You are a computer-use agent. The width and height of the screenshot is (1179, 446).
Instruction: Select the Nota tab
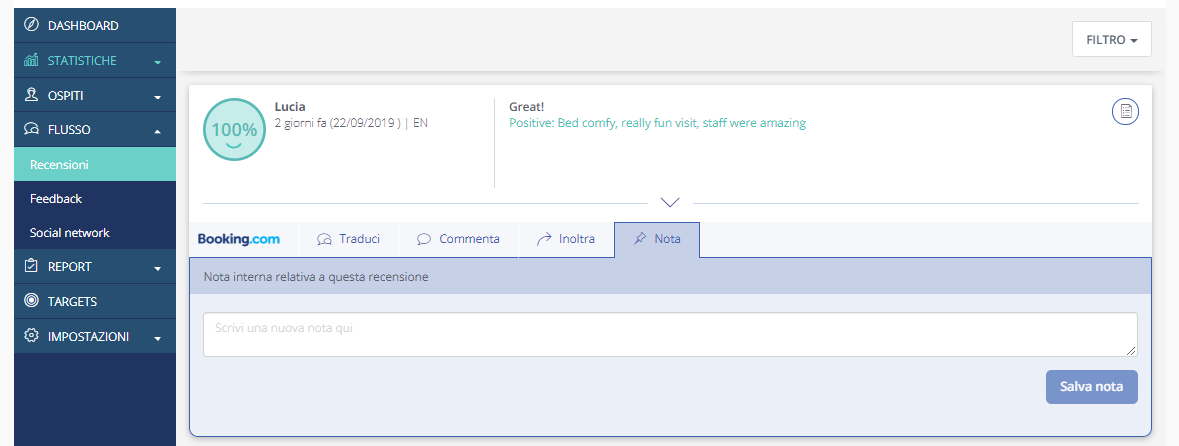coord(657,239)
